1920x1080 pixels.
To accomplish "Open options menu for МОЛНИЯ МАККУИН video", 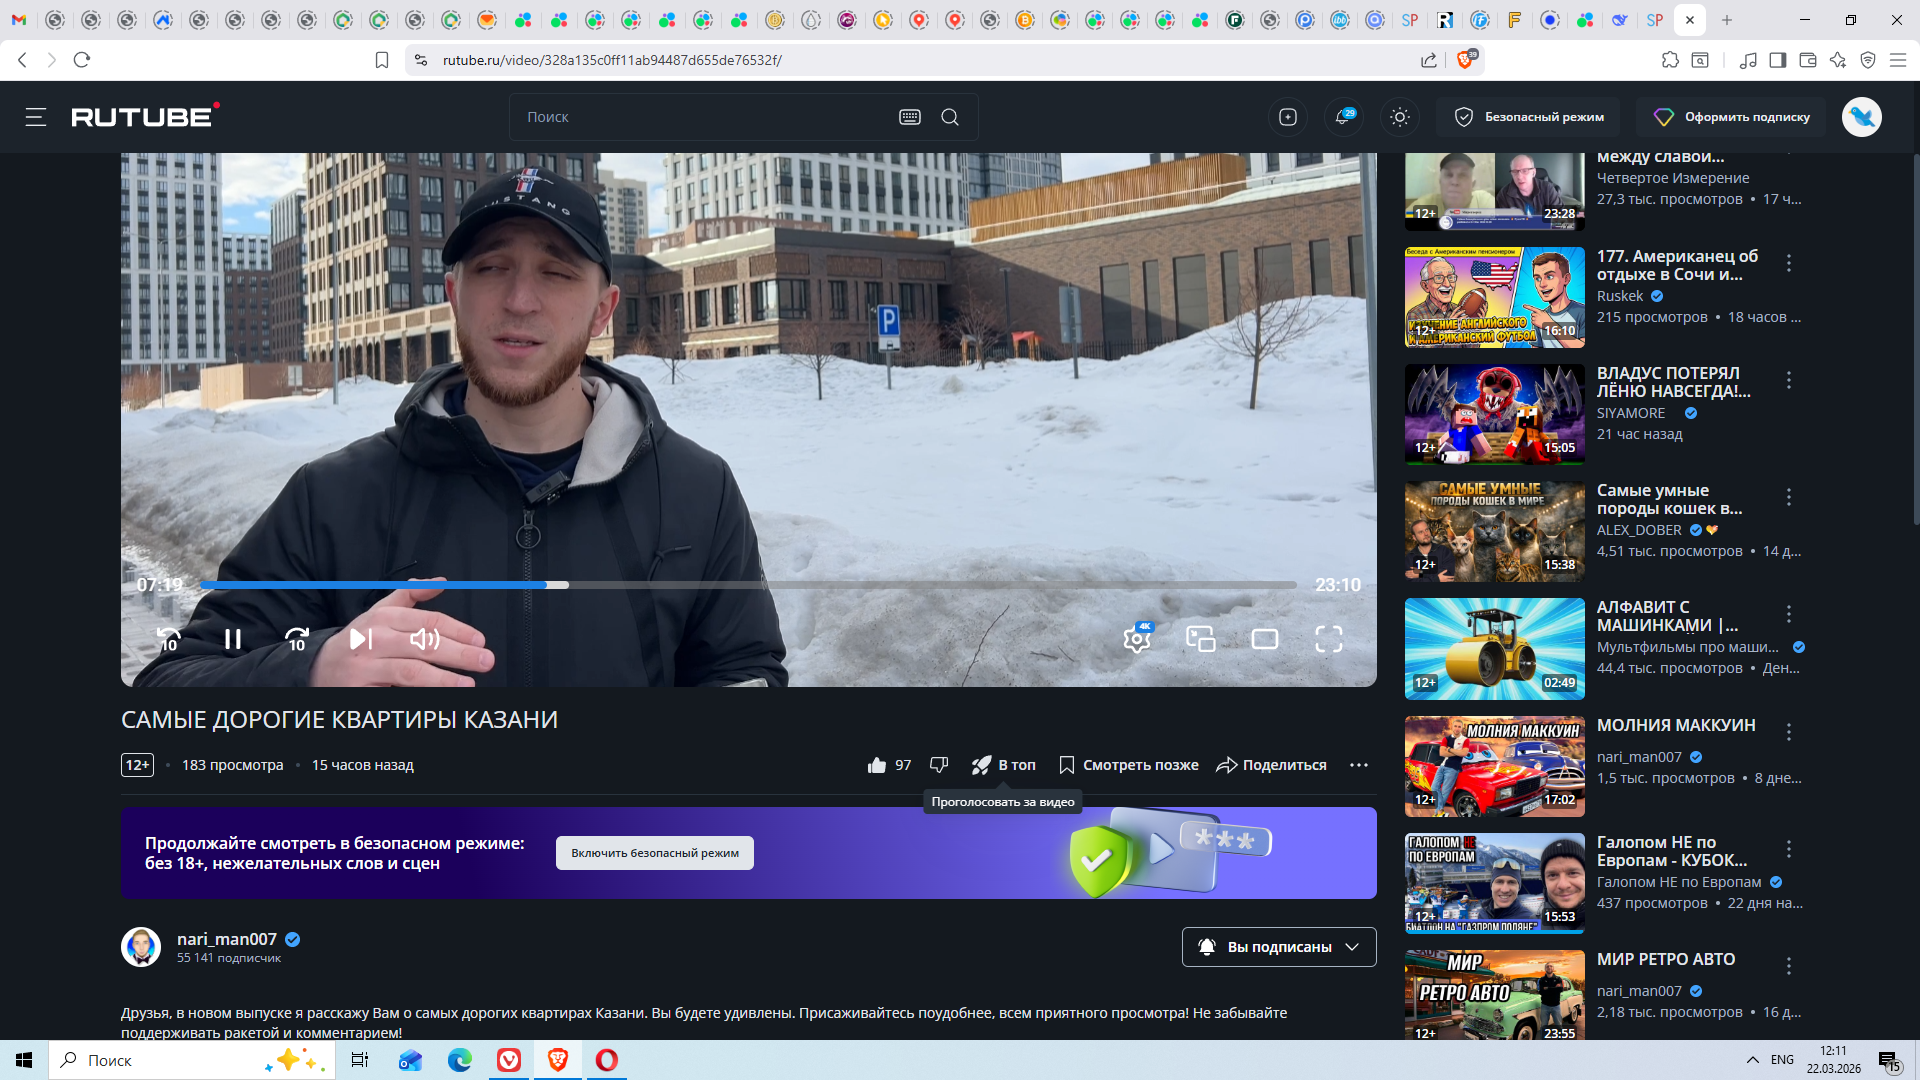I will (1789, 732).
